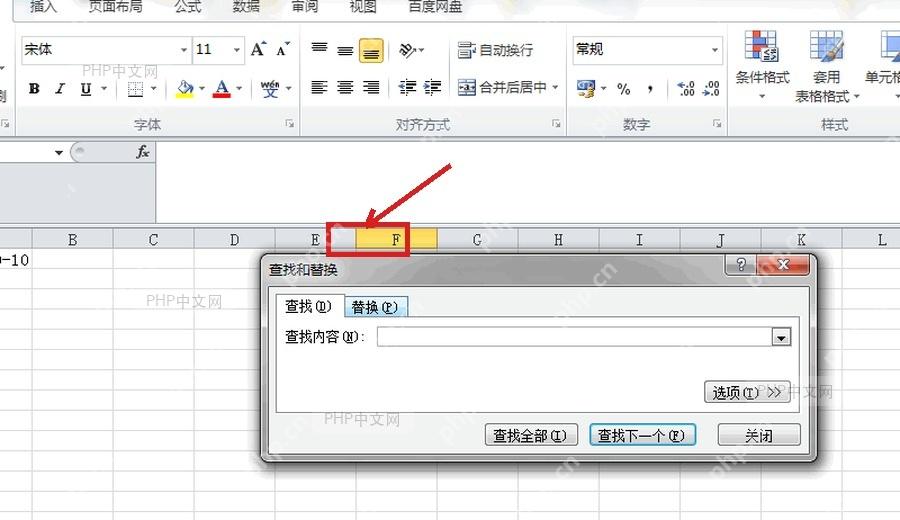Viewport: 900px width, 520px height.
Task: Click the insert function fx icon
Action: (142, 152)
